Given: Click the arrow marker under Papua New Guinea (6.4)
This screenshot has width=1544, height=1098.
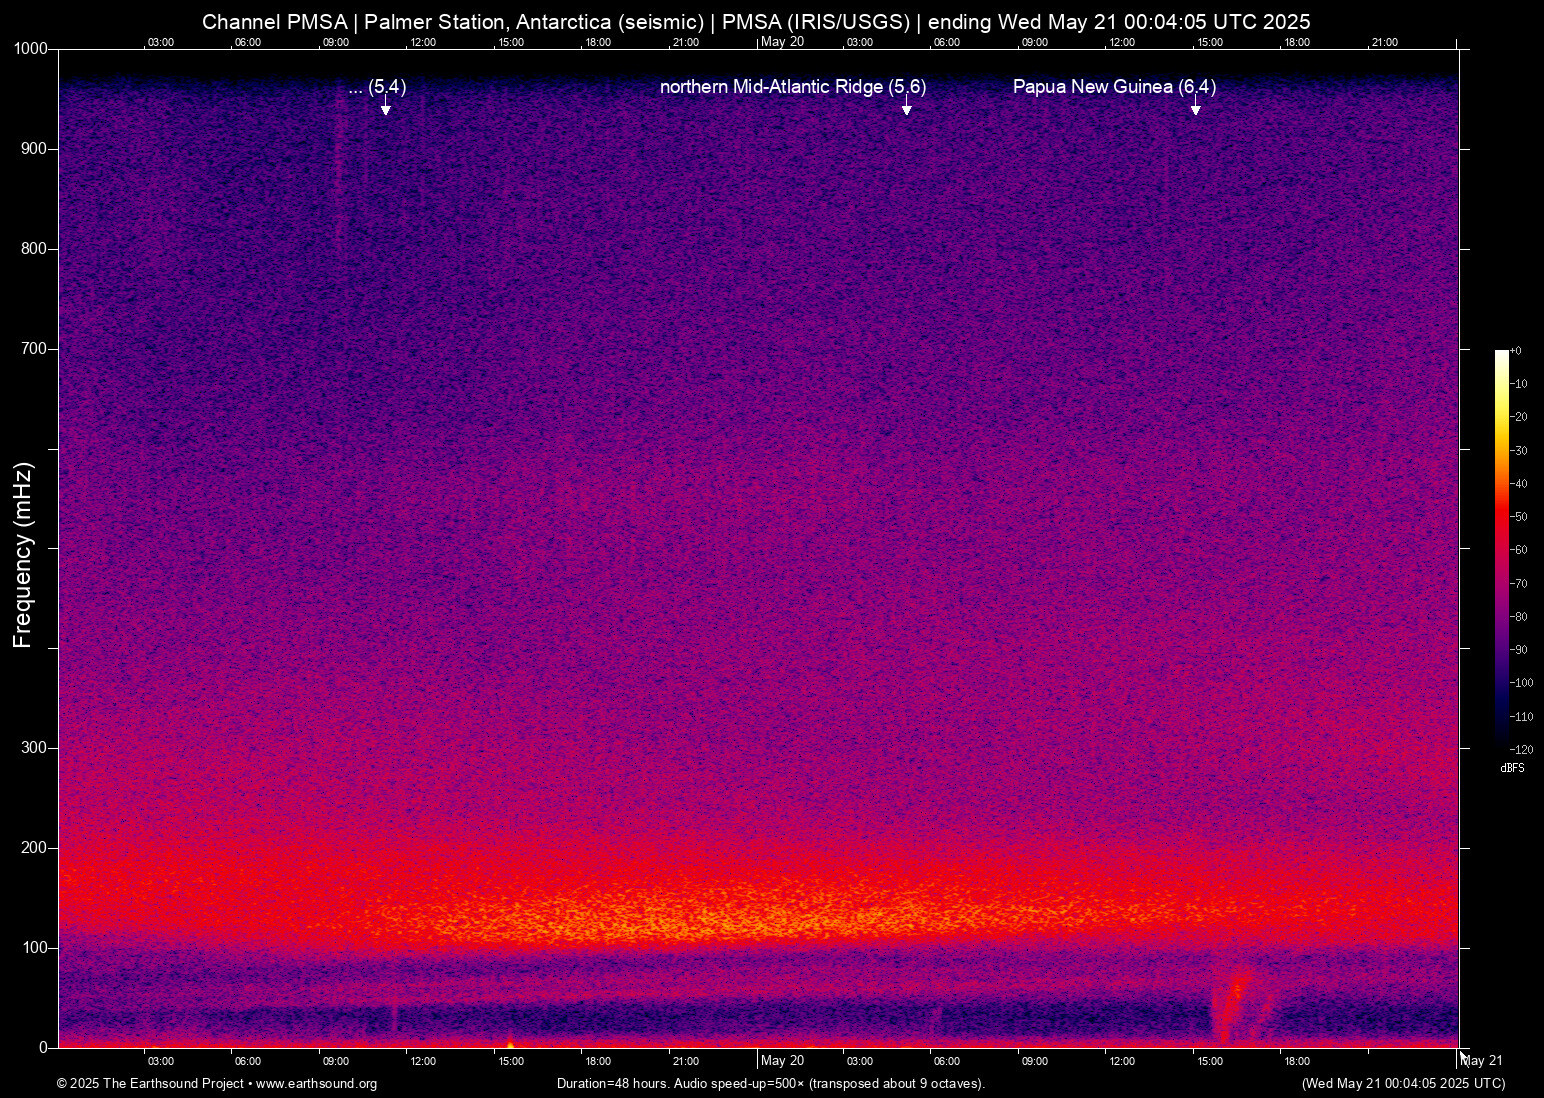Looking at the screenshot, I should pos(1195,106).
